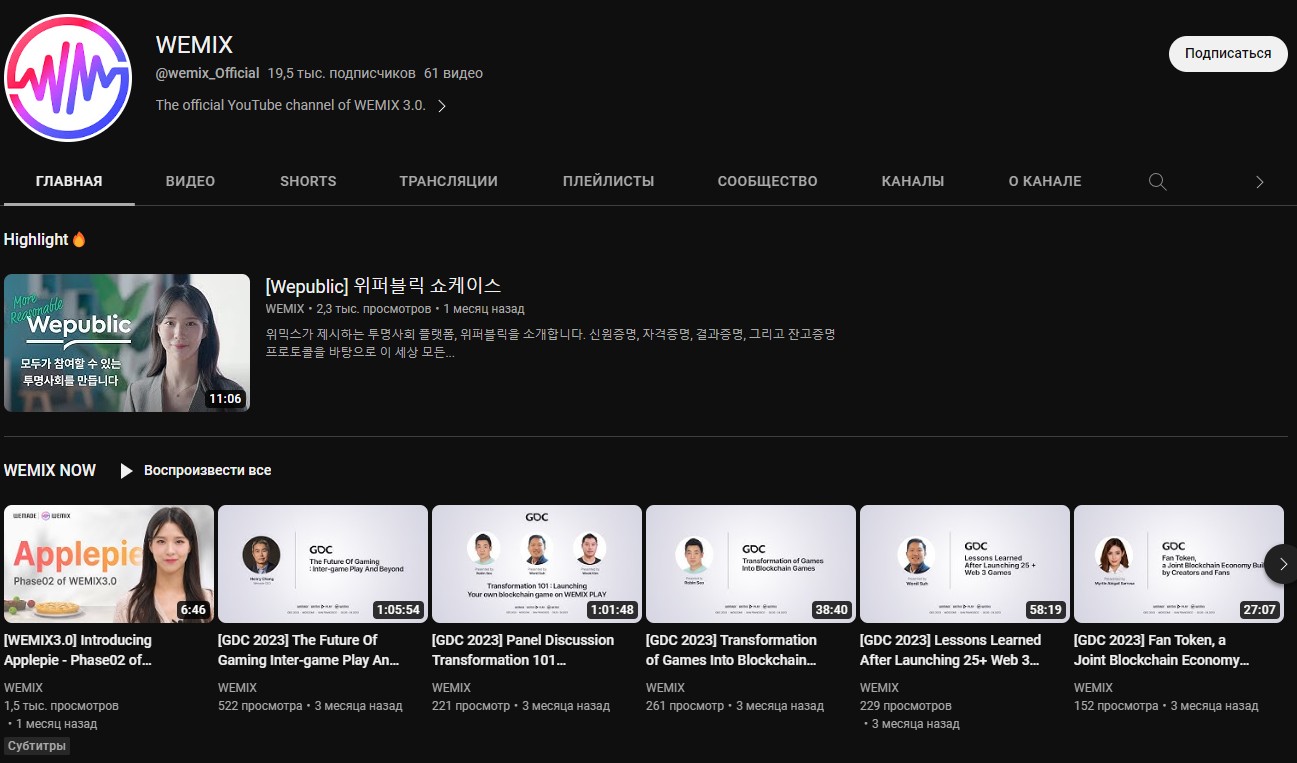The width and height of the screenshot is (1297, 763).
Task: Open the СООБЩЕСТВО tab
Action: click(767, 181)
